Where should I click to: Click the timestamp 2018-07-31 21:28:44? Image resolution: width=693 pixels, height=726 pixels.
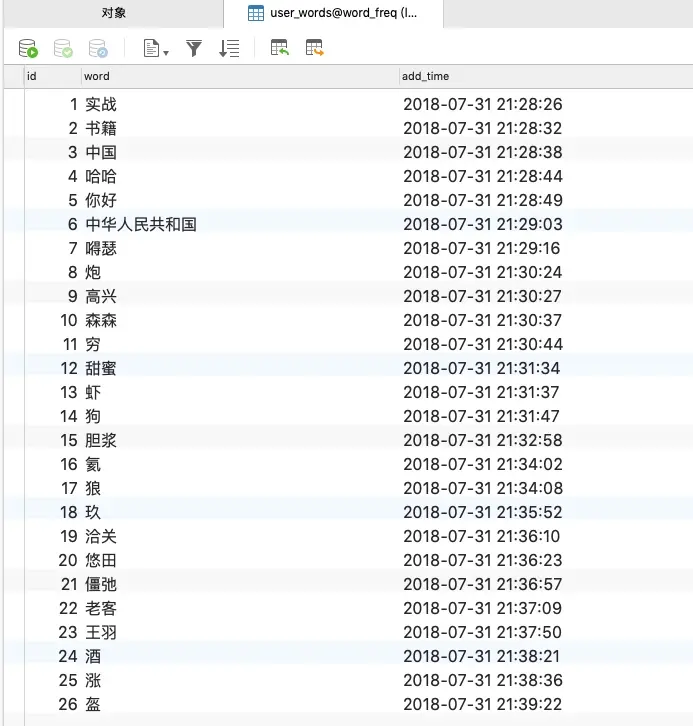[x=483, y=176]
